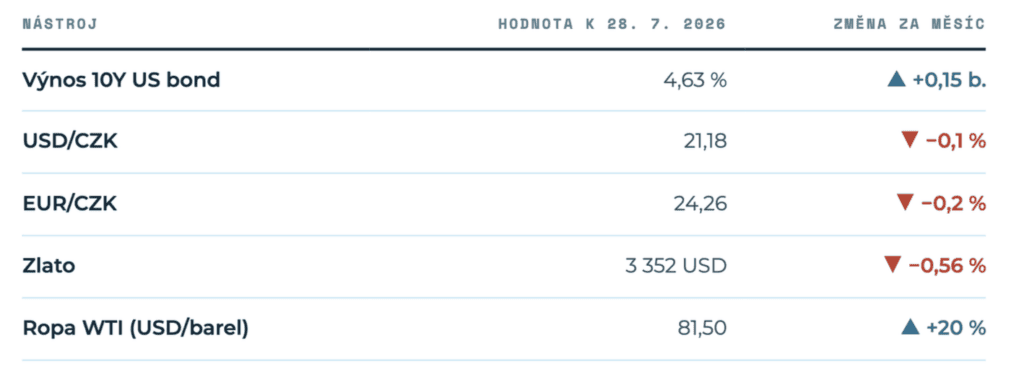Select the Ropa WTI (USD/barel) label
Image resolution: width=1024 pixels, height=380 pixels.
point(136,328)
